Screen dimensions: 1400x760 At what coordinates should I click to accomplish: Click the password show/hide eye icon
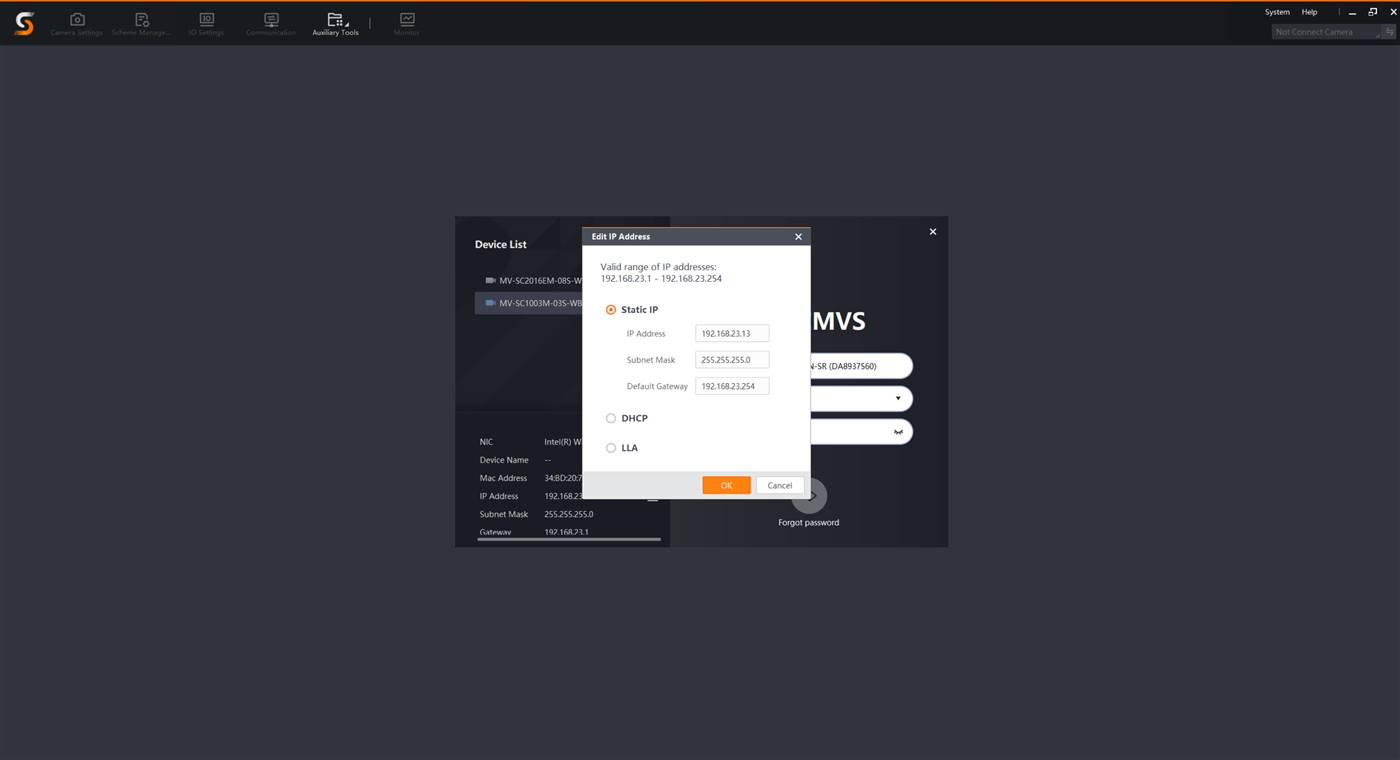pos(898,432)
